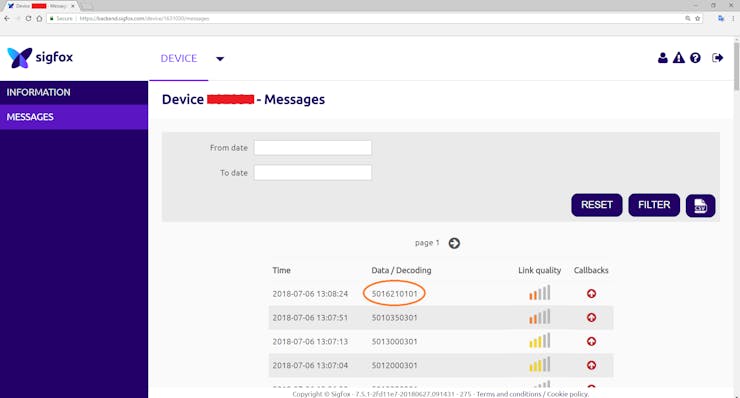Select data value 5012000301
This screenshot has width=740, height=398.
click(x=395, y=365)
